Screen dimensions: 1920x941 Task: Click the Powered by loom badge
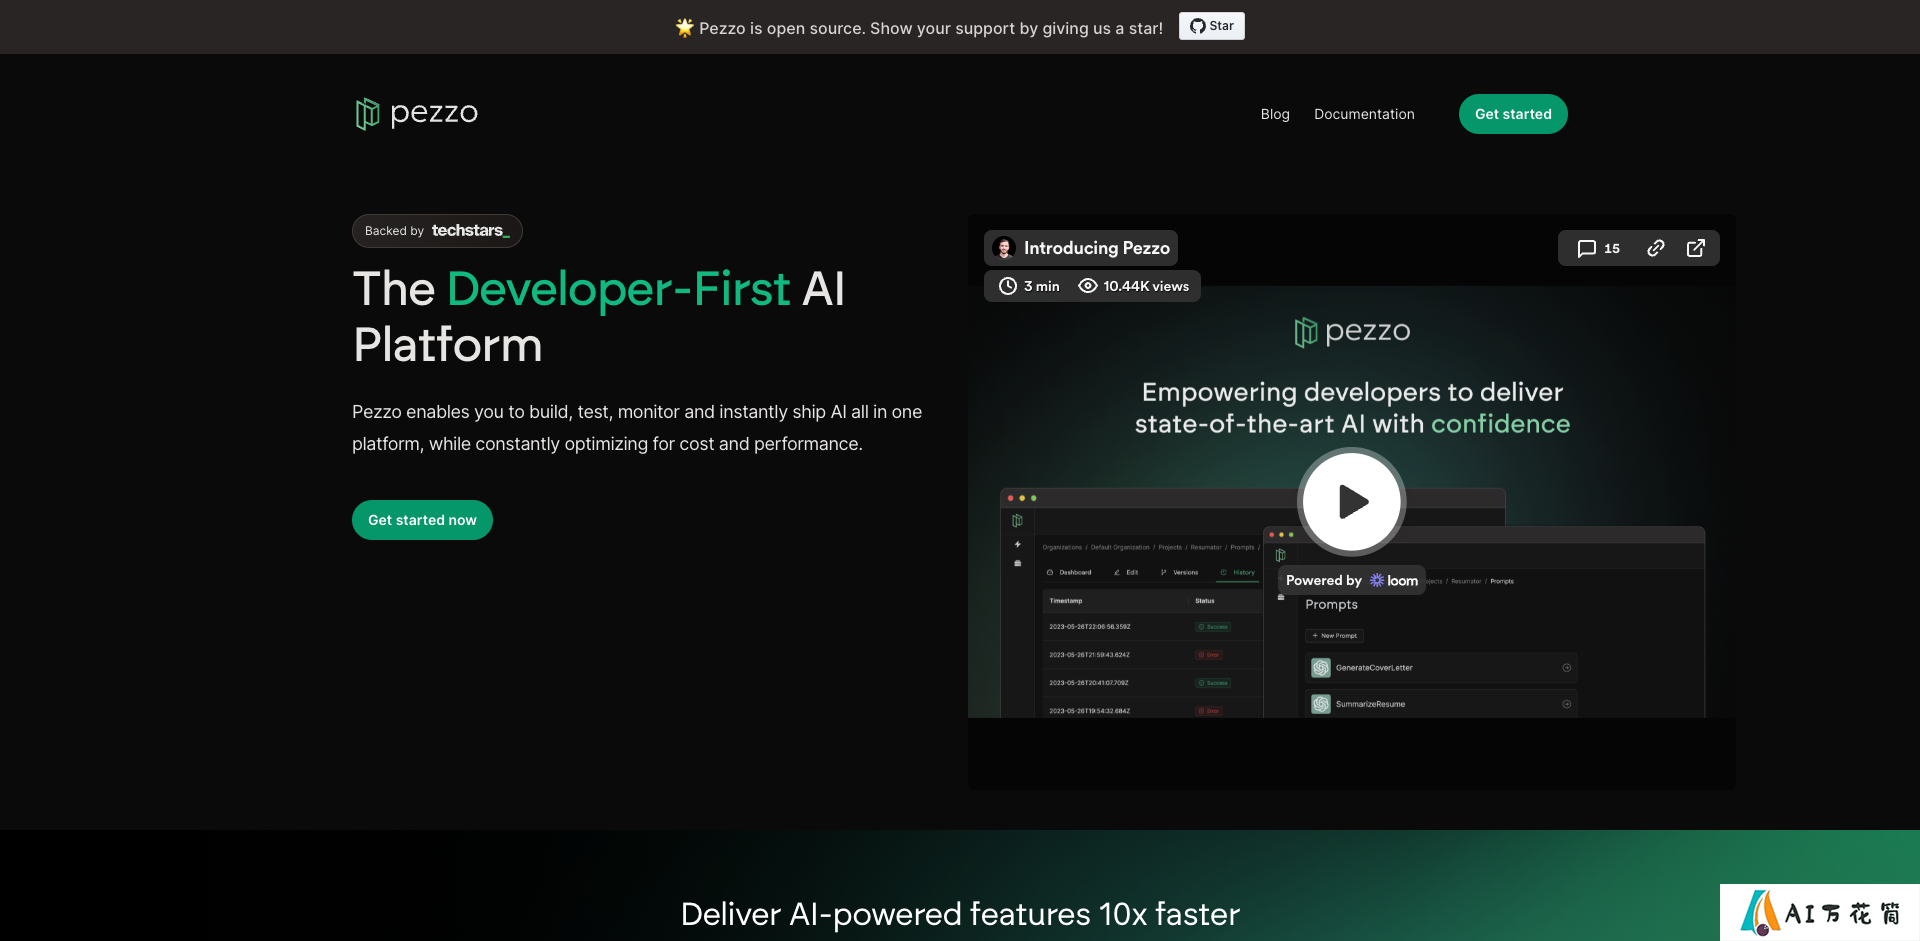[1352, 580]
